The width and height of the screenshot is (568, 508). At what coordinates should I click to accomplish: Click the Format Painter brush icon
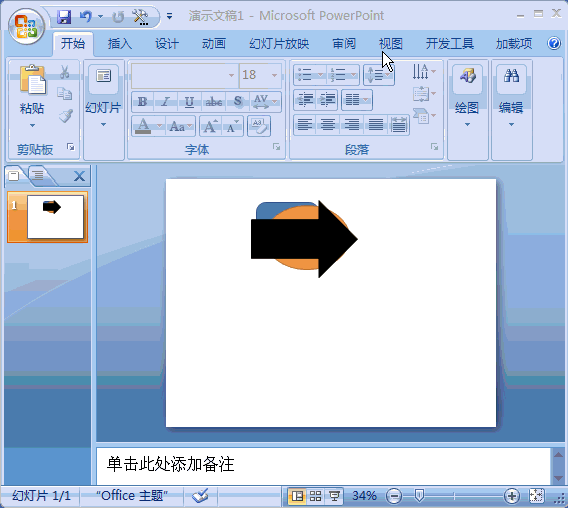(x=66, y=116)
